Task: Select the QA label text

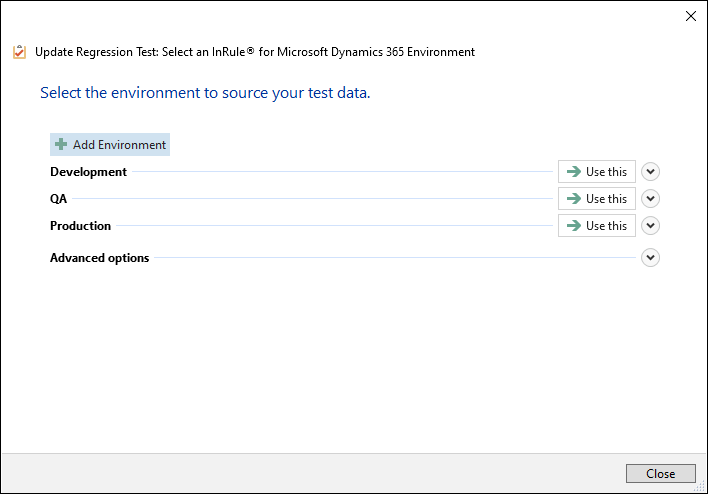Action: 58,199
